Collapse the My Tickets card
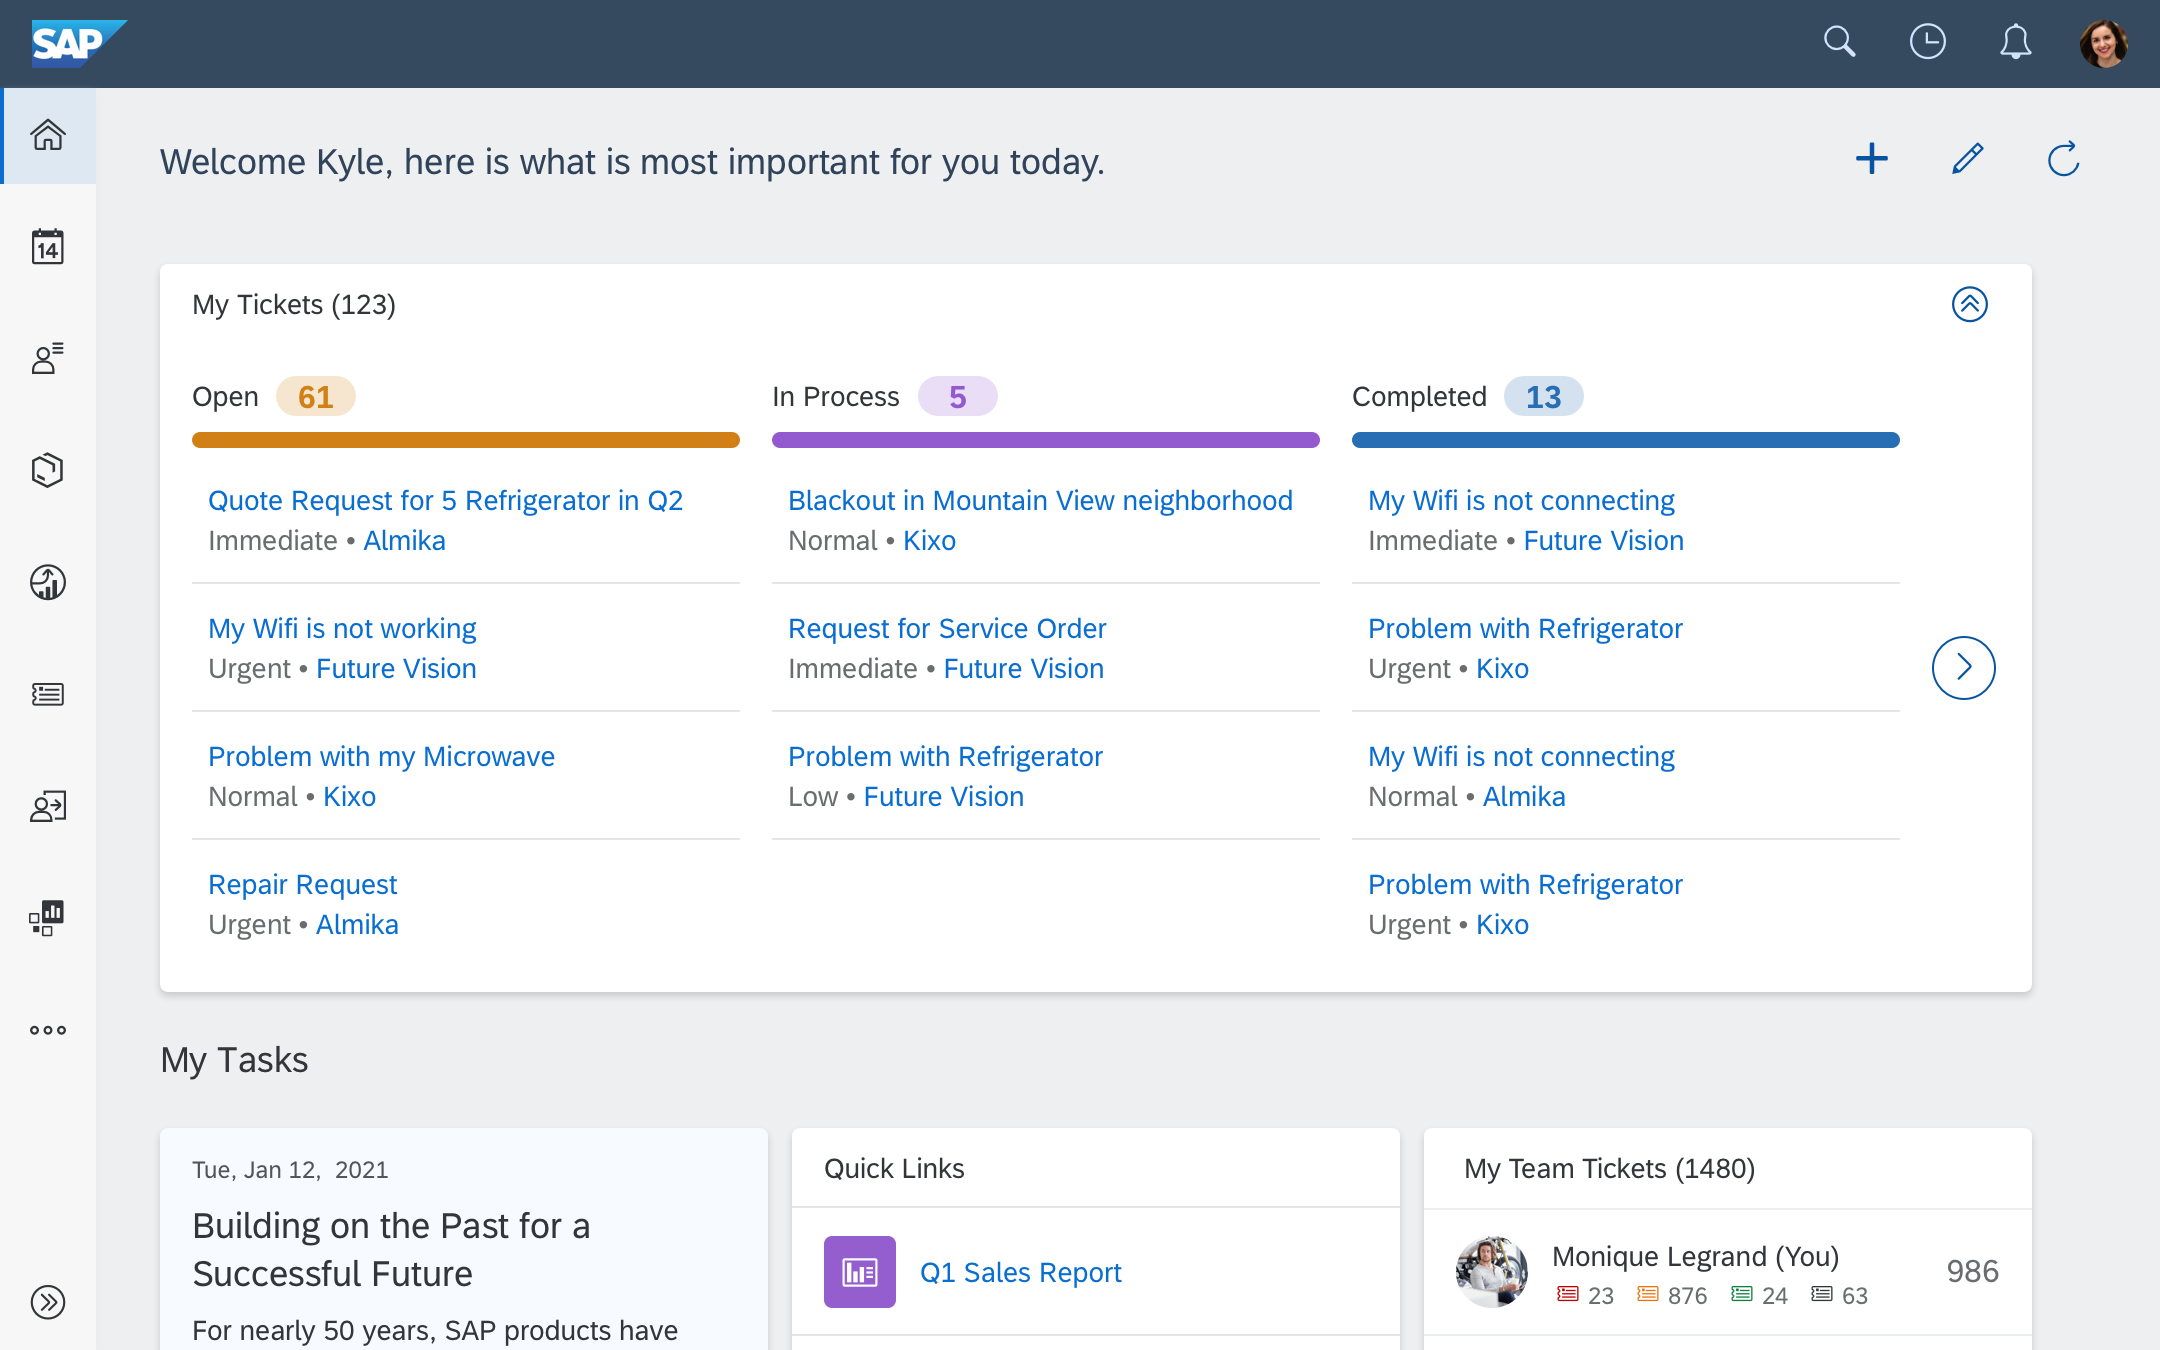Screen dimensions: 2160x1350 [x=1969, y=304]
